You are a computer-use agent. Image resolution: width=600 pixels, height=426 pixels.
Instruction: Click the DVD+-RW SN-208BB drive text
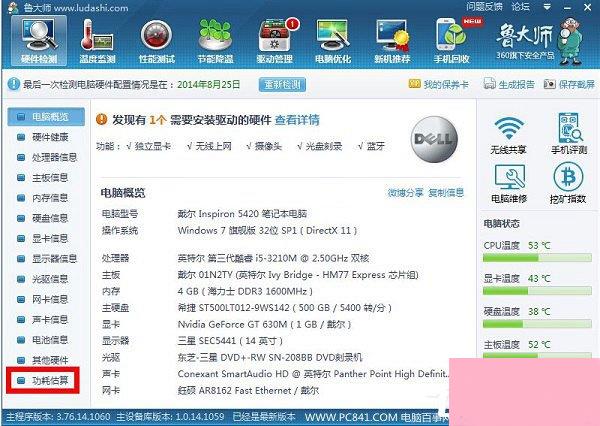(x=270, y=357)
